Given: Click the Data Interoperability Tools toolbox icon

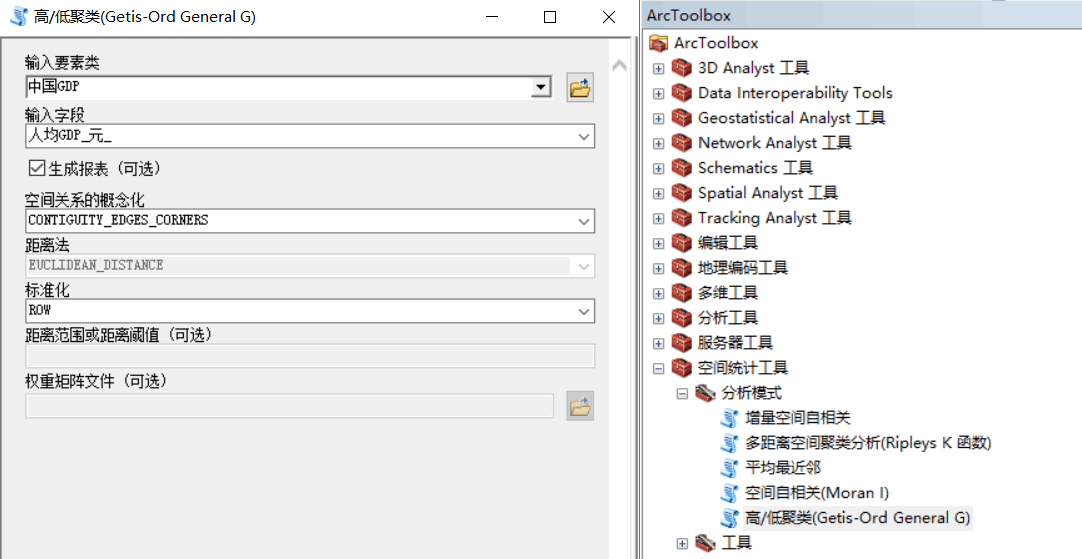Looking at the screenshot, I should (682, 92).
